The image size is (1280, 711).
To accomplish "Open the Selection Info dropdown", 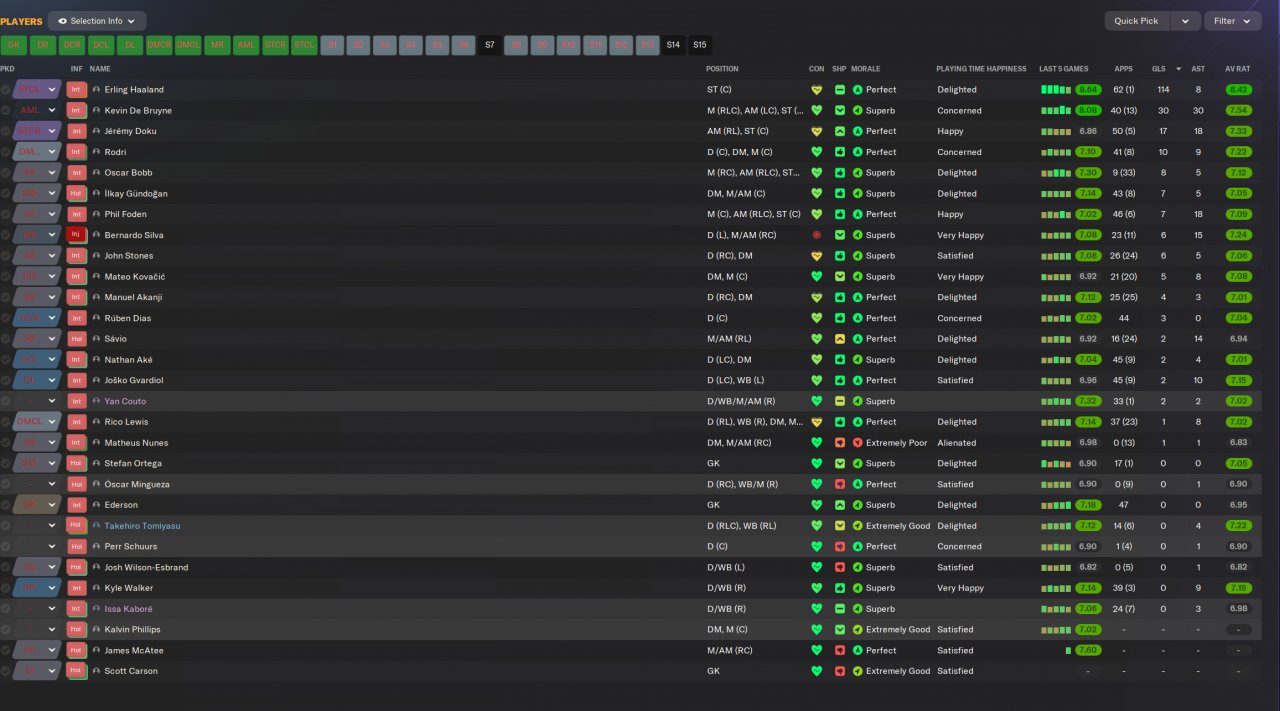I will (x=97, y=21).
